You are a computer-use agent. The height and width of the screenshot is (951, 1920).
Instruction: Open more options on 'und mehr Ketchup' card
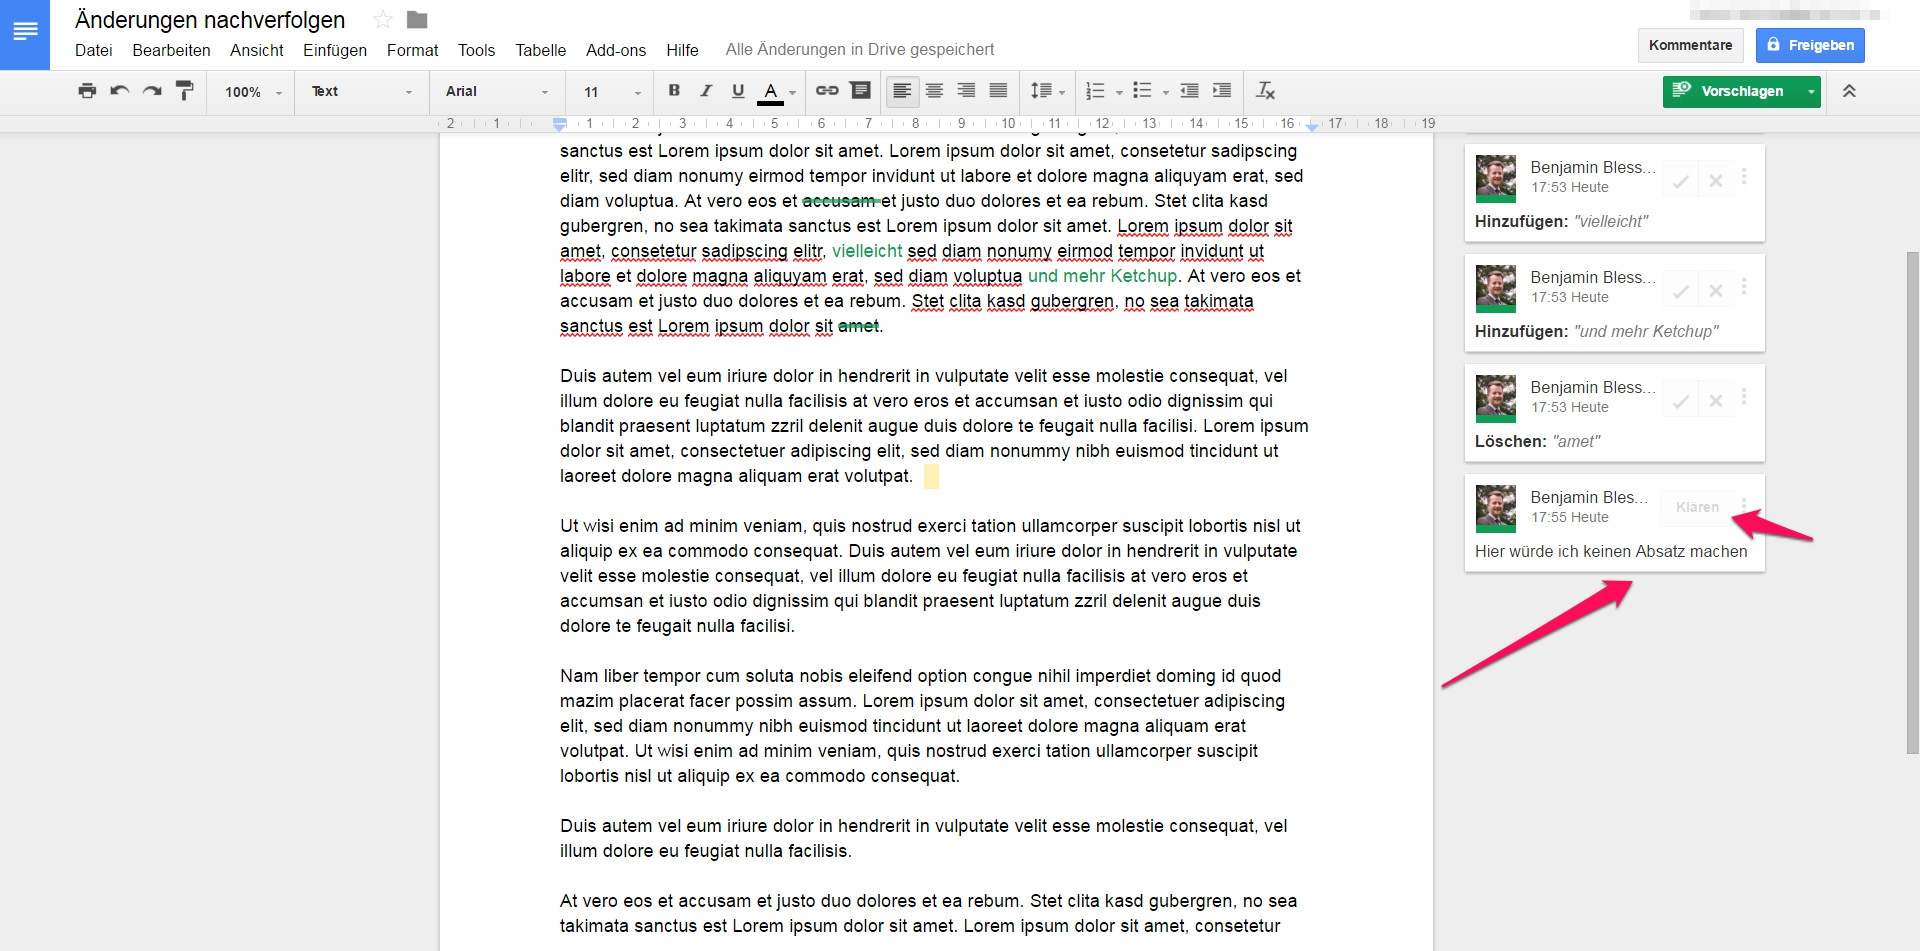pyautogui.click(x=1744, y=287)
